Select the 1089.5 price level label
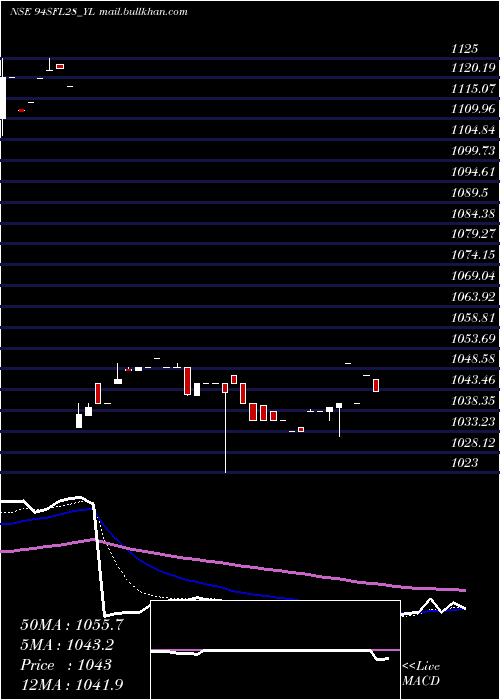 [471, 192]
